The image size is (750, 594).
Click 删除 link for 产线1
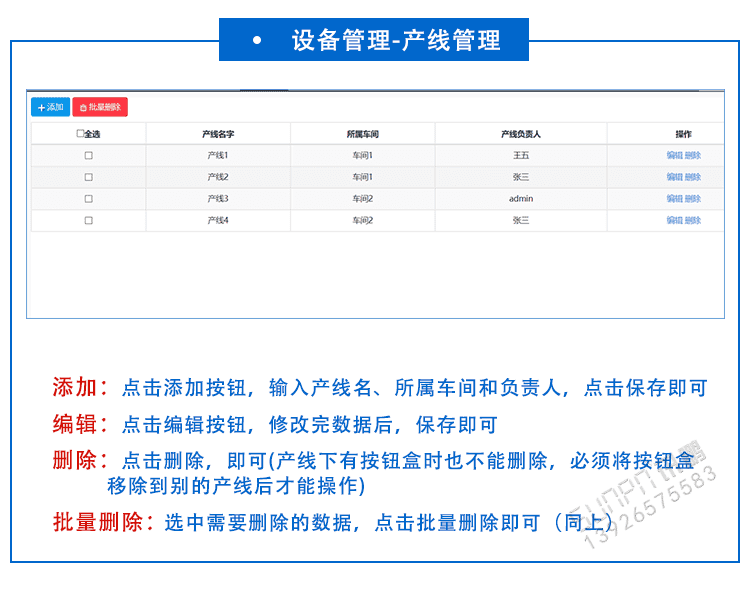coord(693,156)
